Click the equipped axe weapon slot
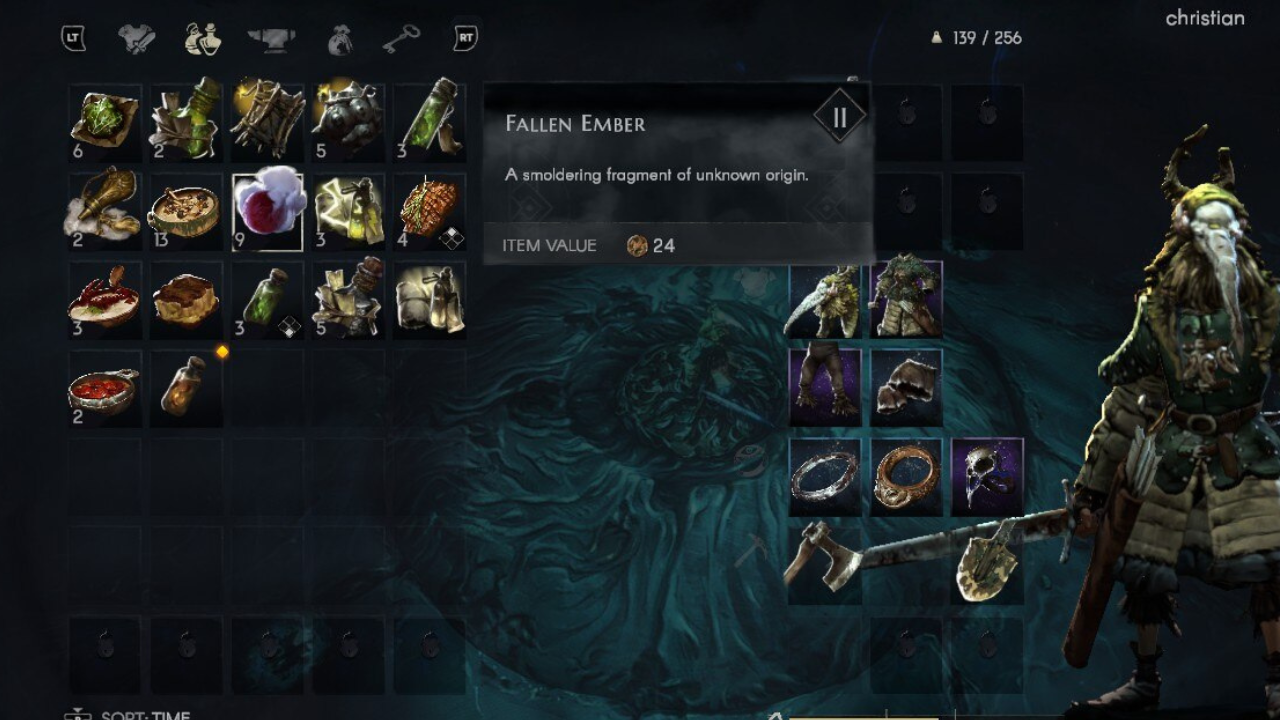Viewport: 1280px width, 720px height. 825,565
